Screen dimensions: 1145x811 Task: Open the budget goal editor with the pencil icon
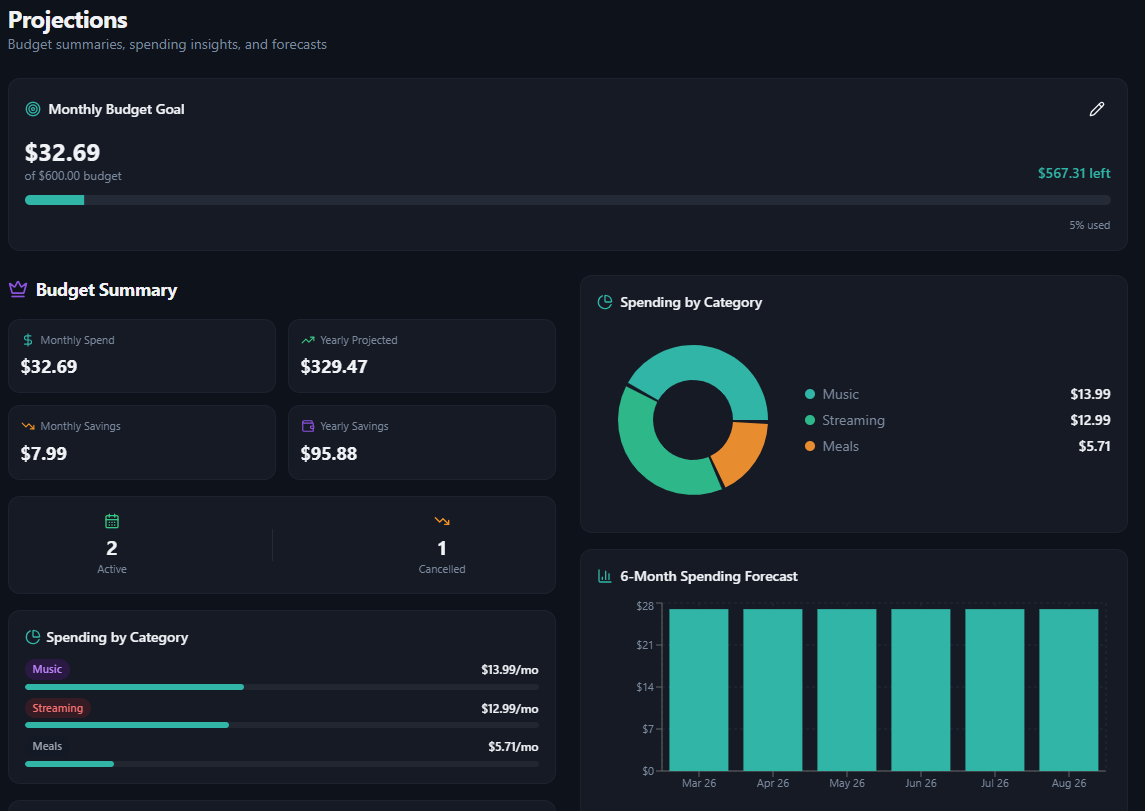(1097, 109)
